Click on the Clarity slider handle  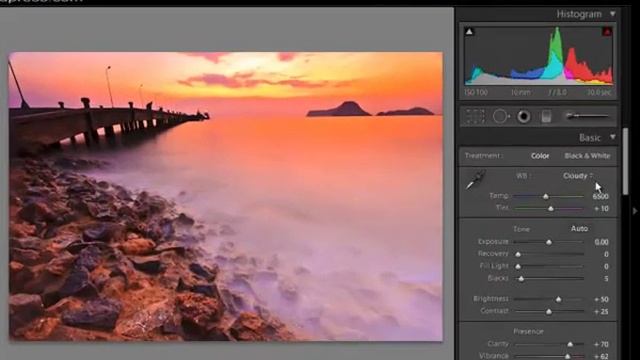pyautogui.click(x=570, y=344)
